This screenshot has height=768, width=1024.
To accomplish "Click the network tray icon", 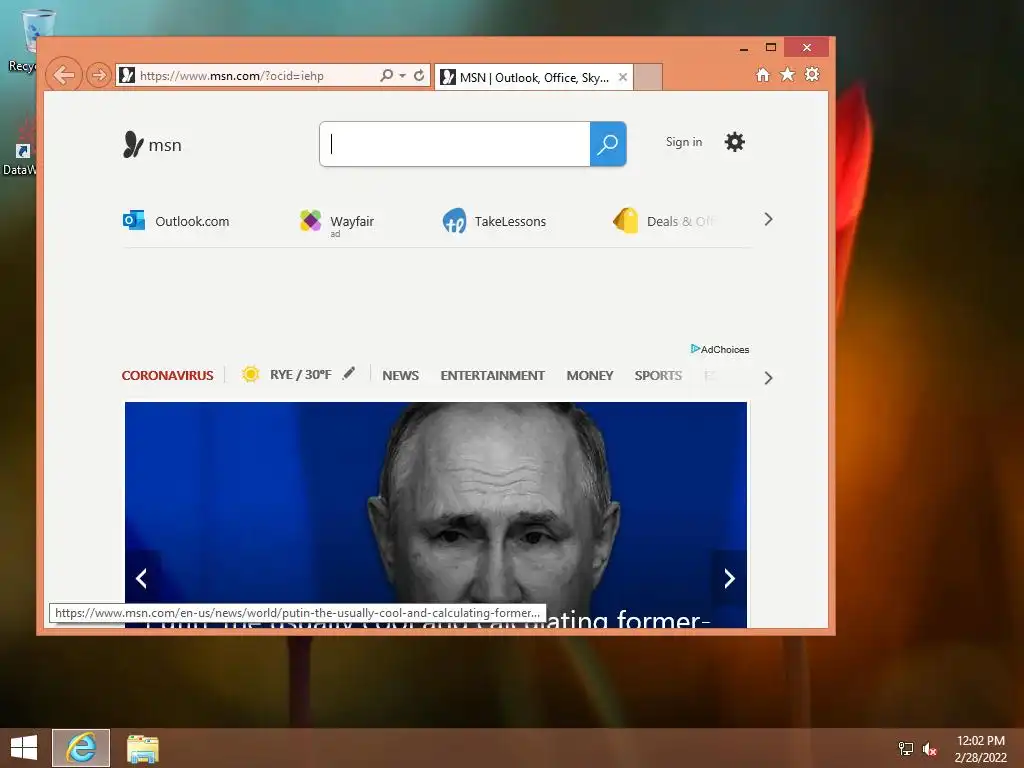I will (x=906, y=749).
